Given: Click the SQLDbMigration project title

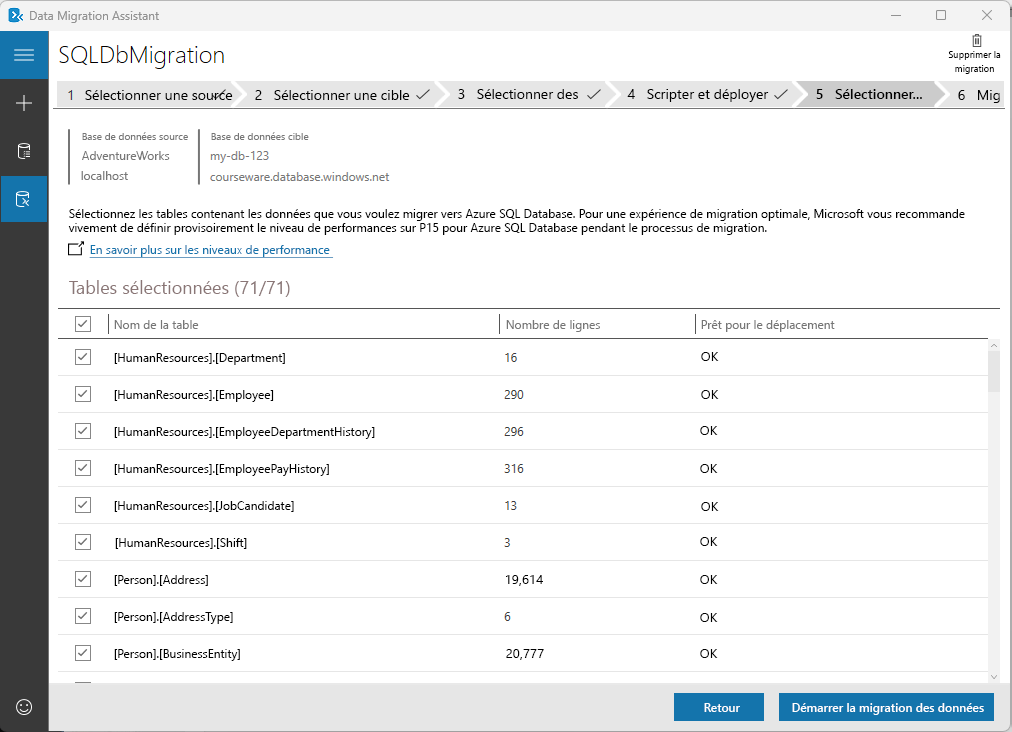Looking at the screenshot, I should [141, 55].
